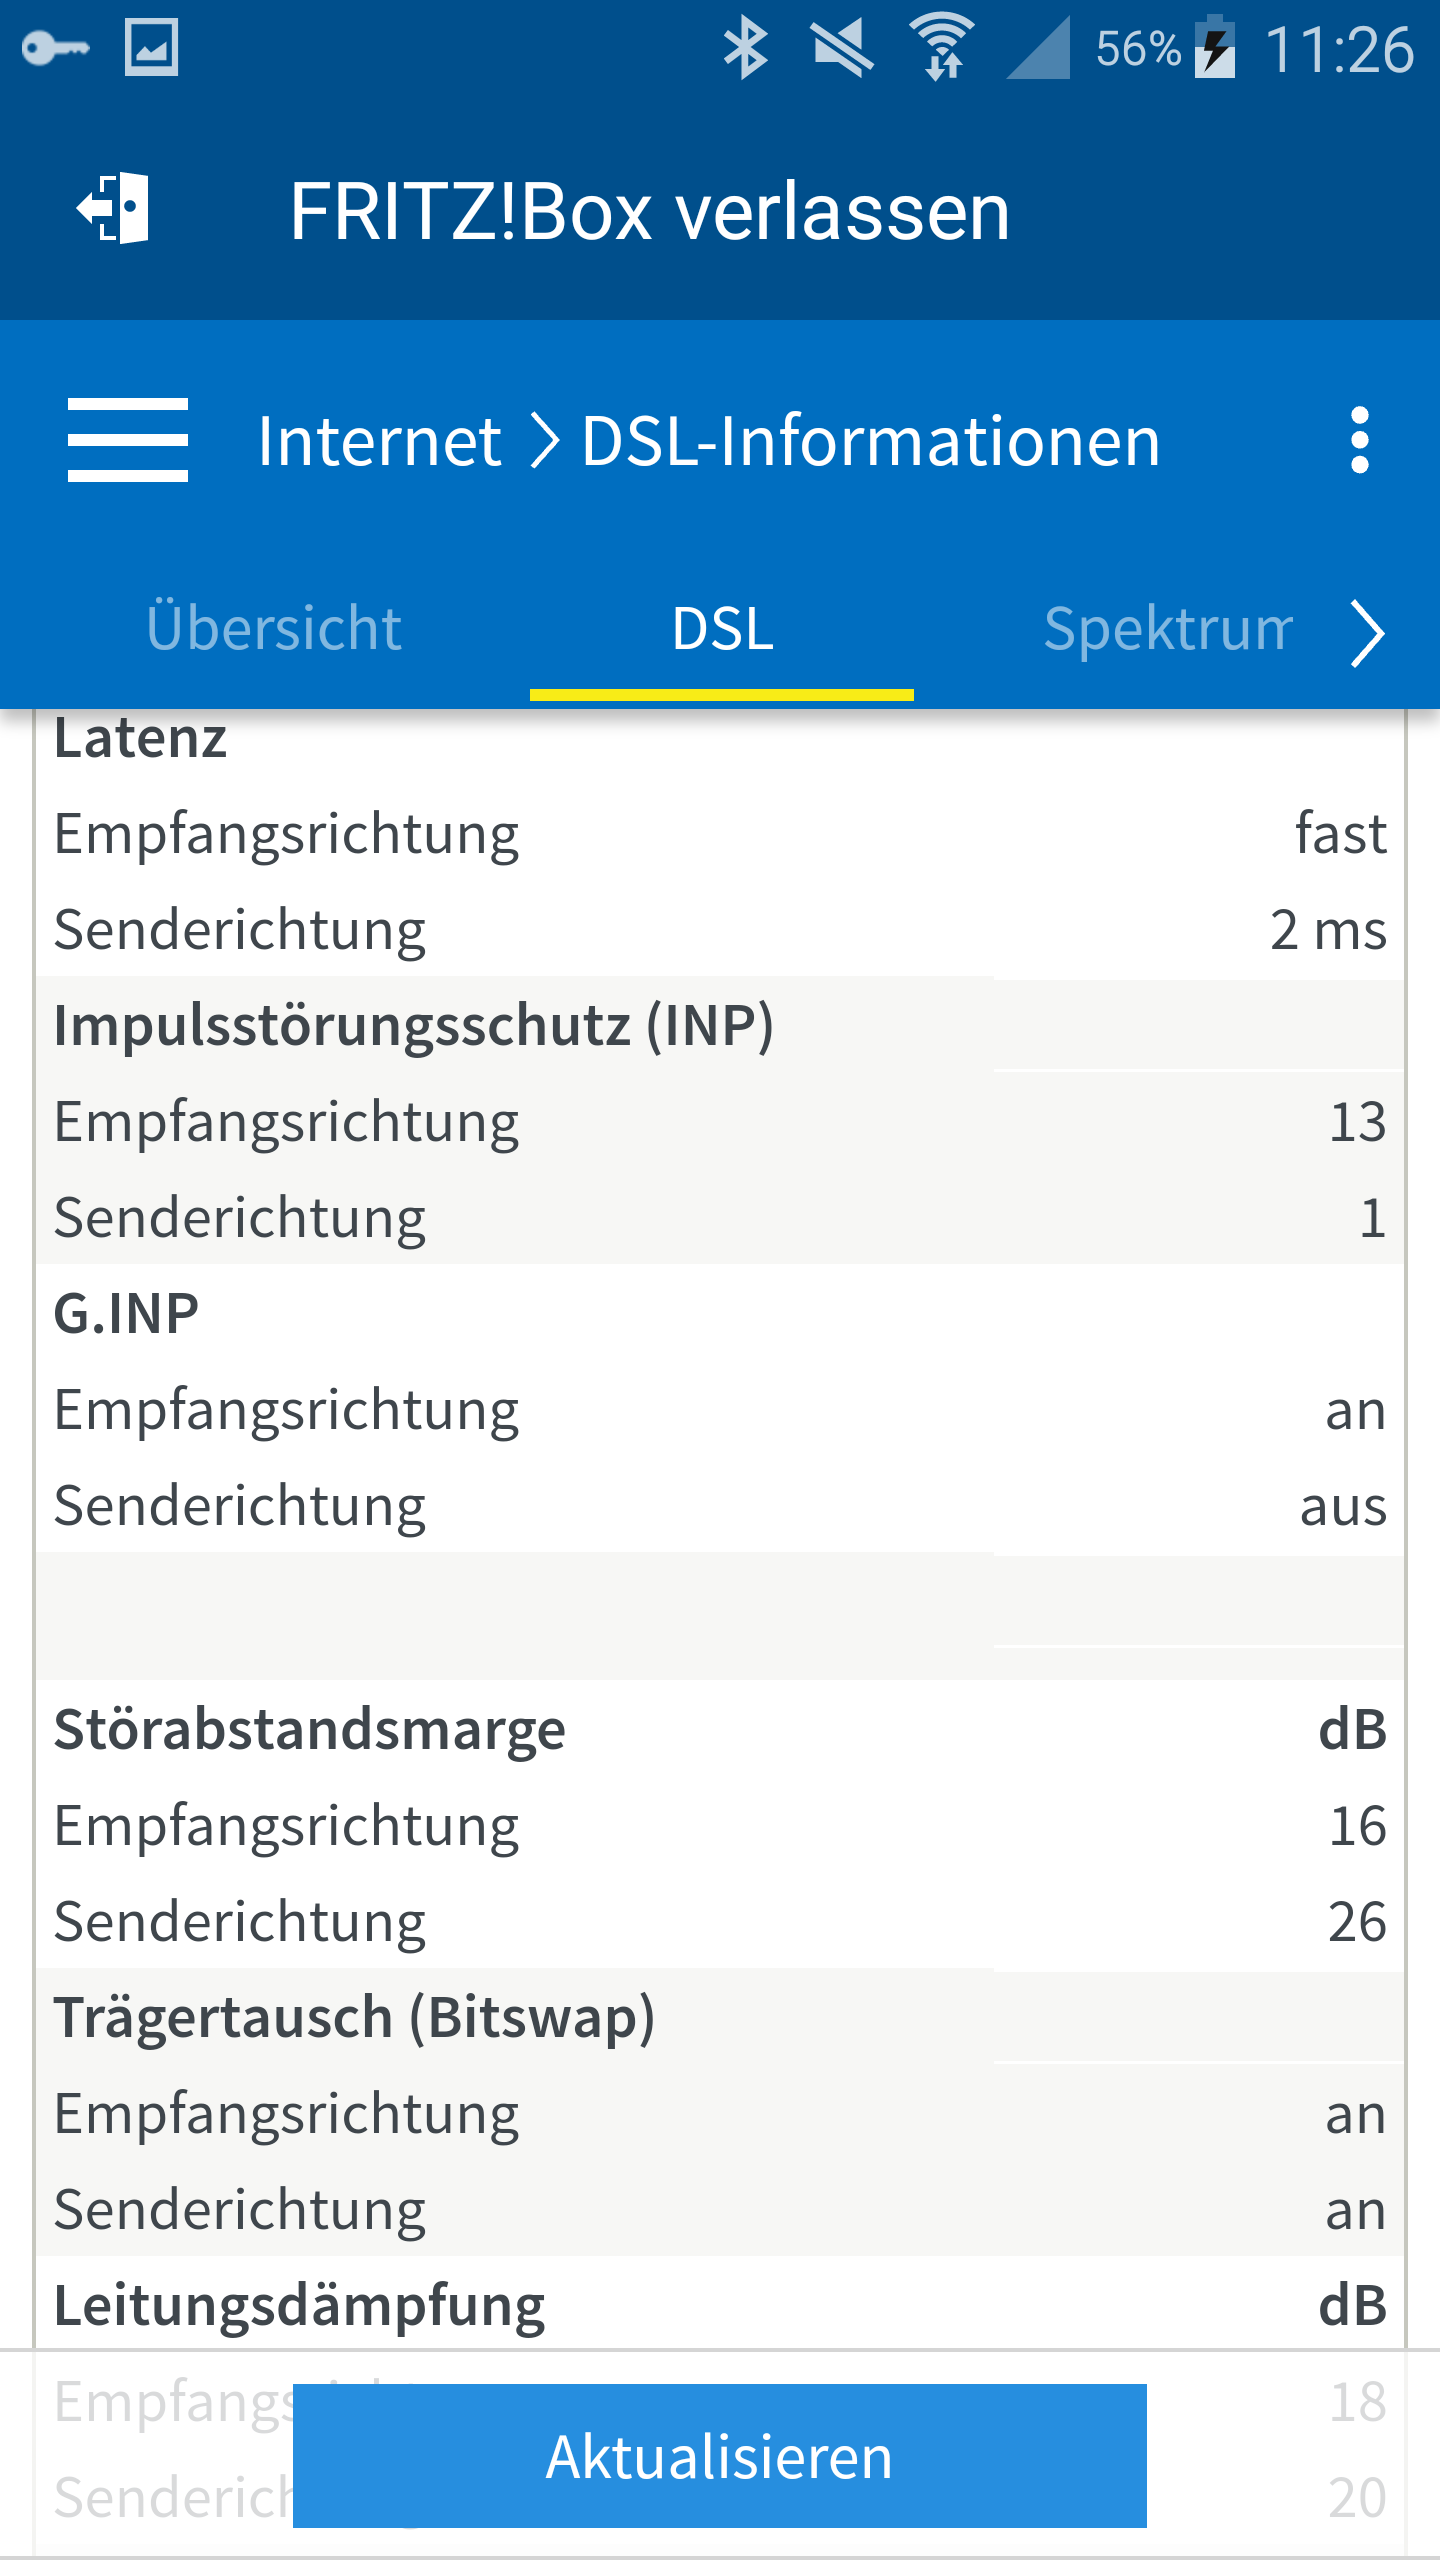This screenshot has width=1440, height=2560.
Task: Tap the Bluetooth status icon
Action: click(746, 48)
